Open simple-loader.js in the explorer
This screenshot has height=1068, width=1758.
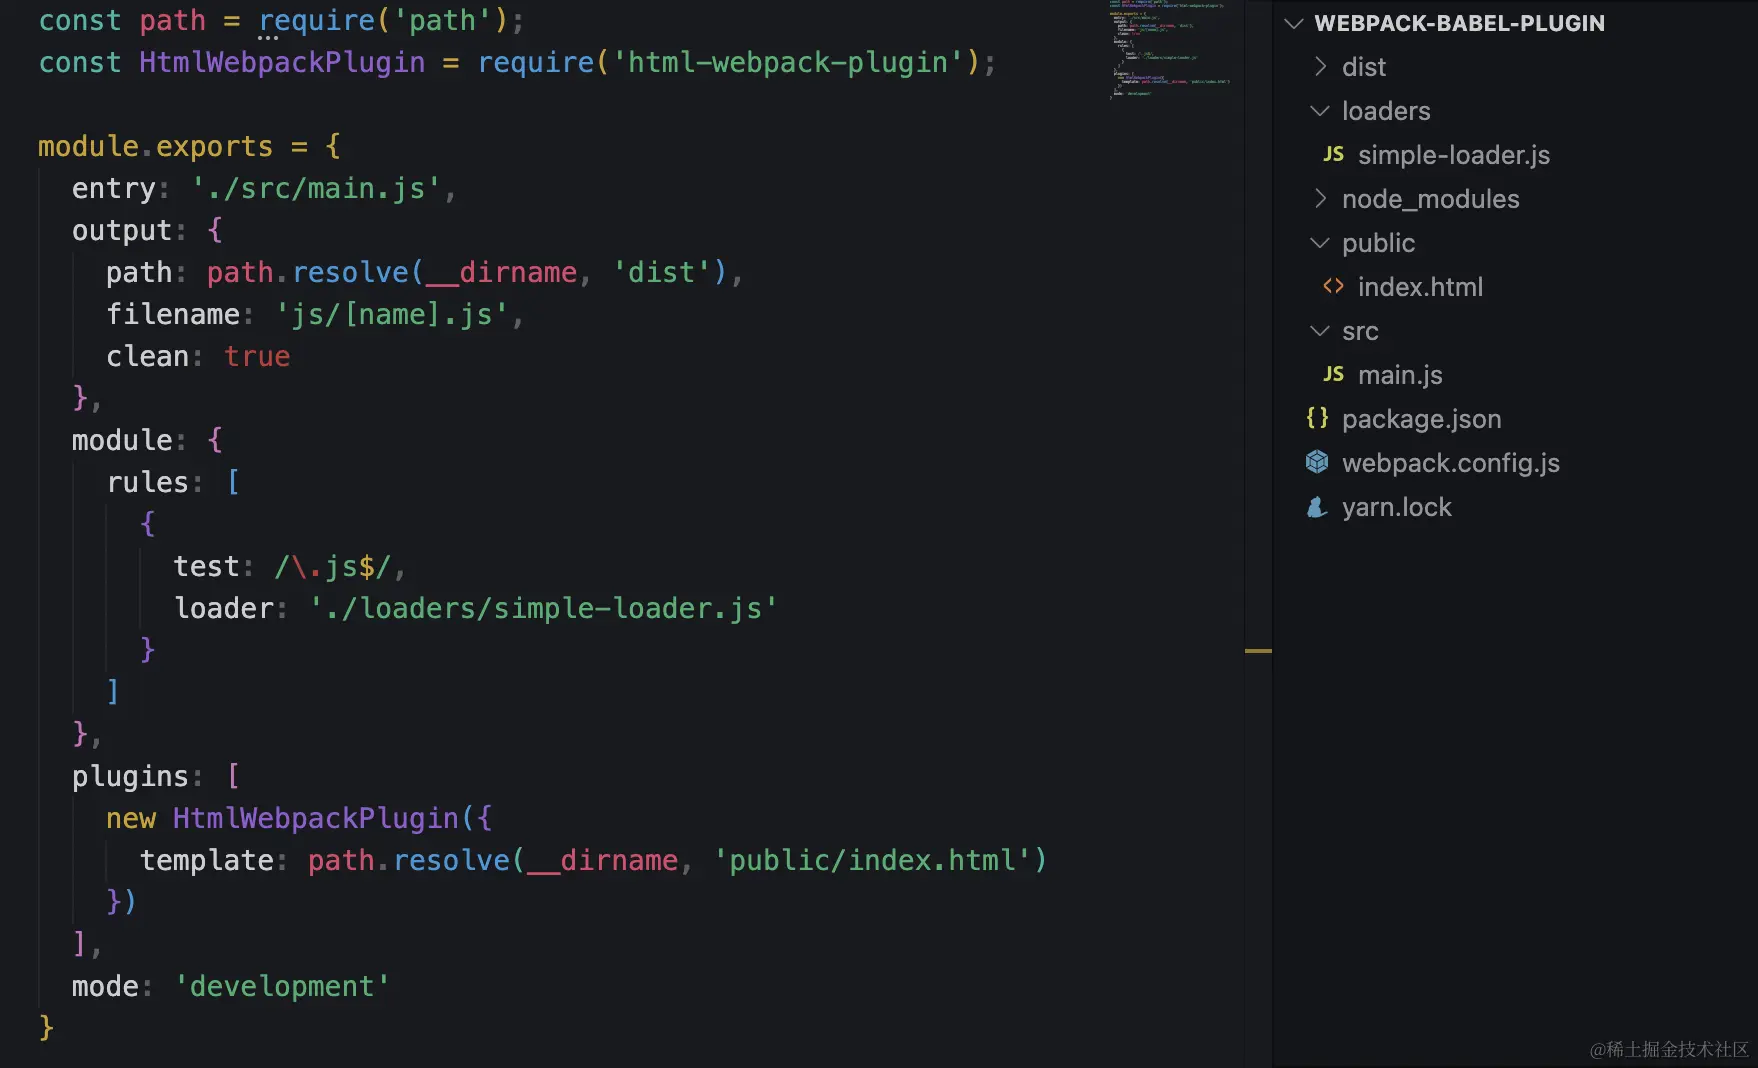pyautogui.click(x=1454, y=155)
